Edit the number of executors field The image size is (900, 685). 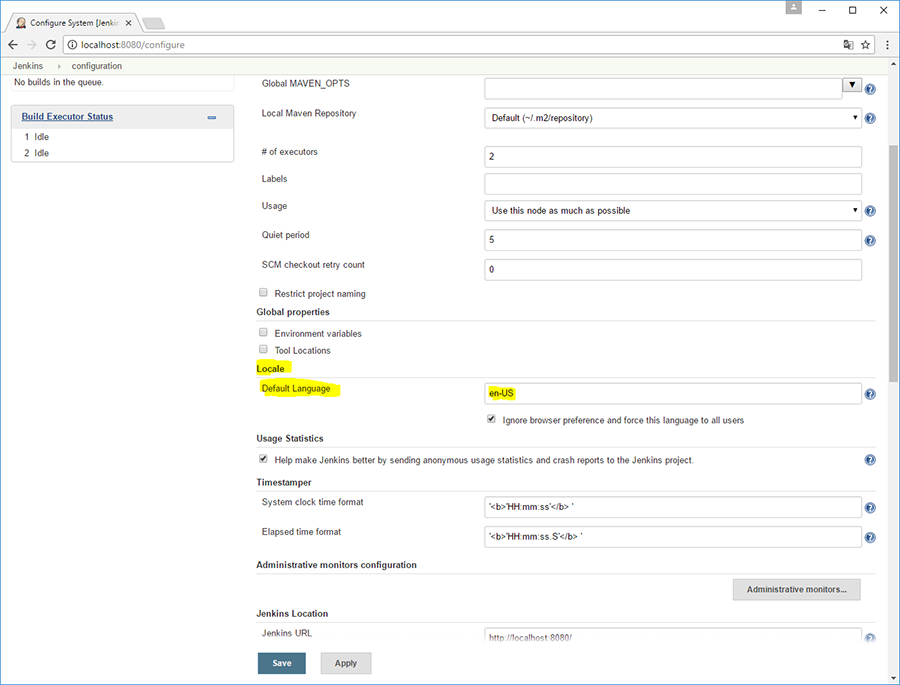tap(673, 157)
